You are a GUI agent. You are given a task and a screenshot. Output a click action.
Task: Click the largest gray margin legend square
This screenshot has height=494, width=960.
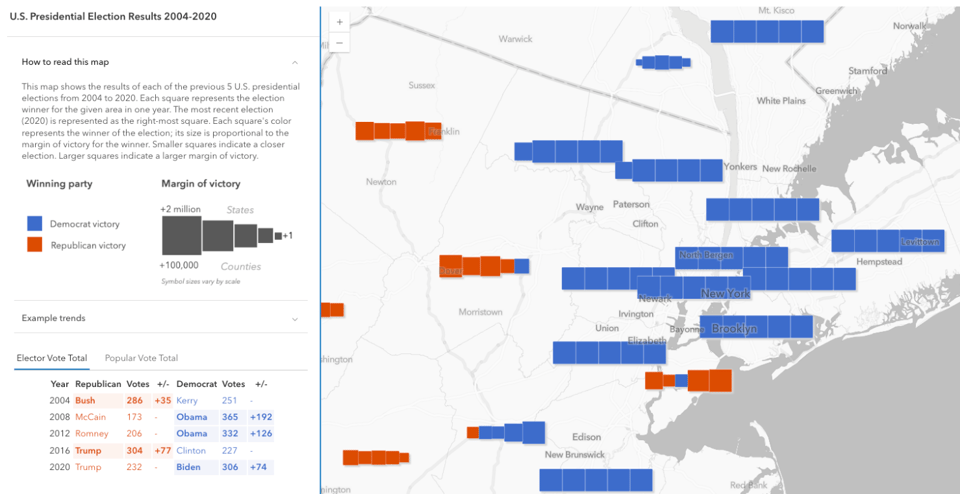[181, 236]
